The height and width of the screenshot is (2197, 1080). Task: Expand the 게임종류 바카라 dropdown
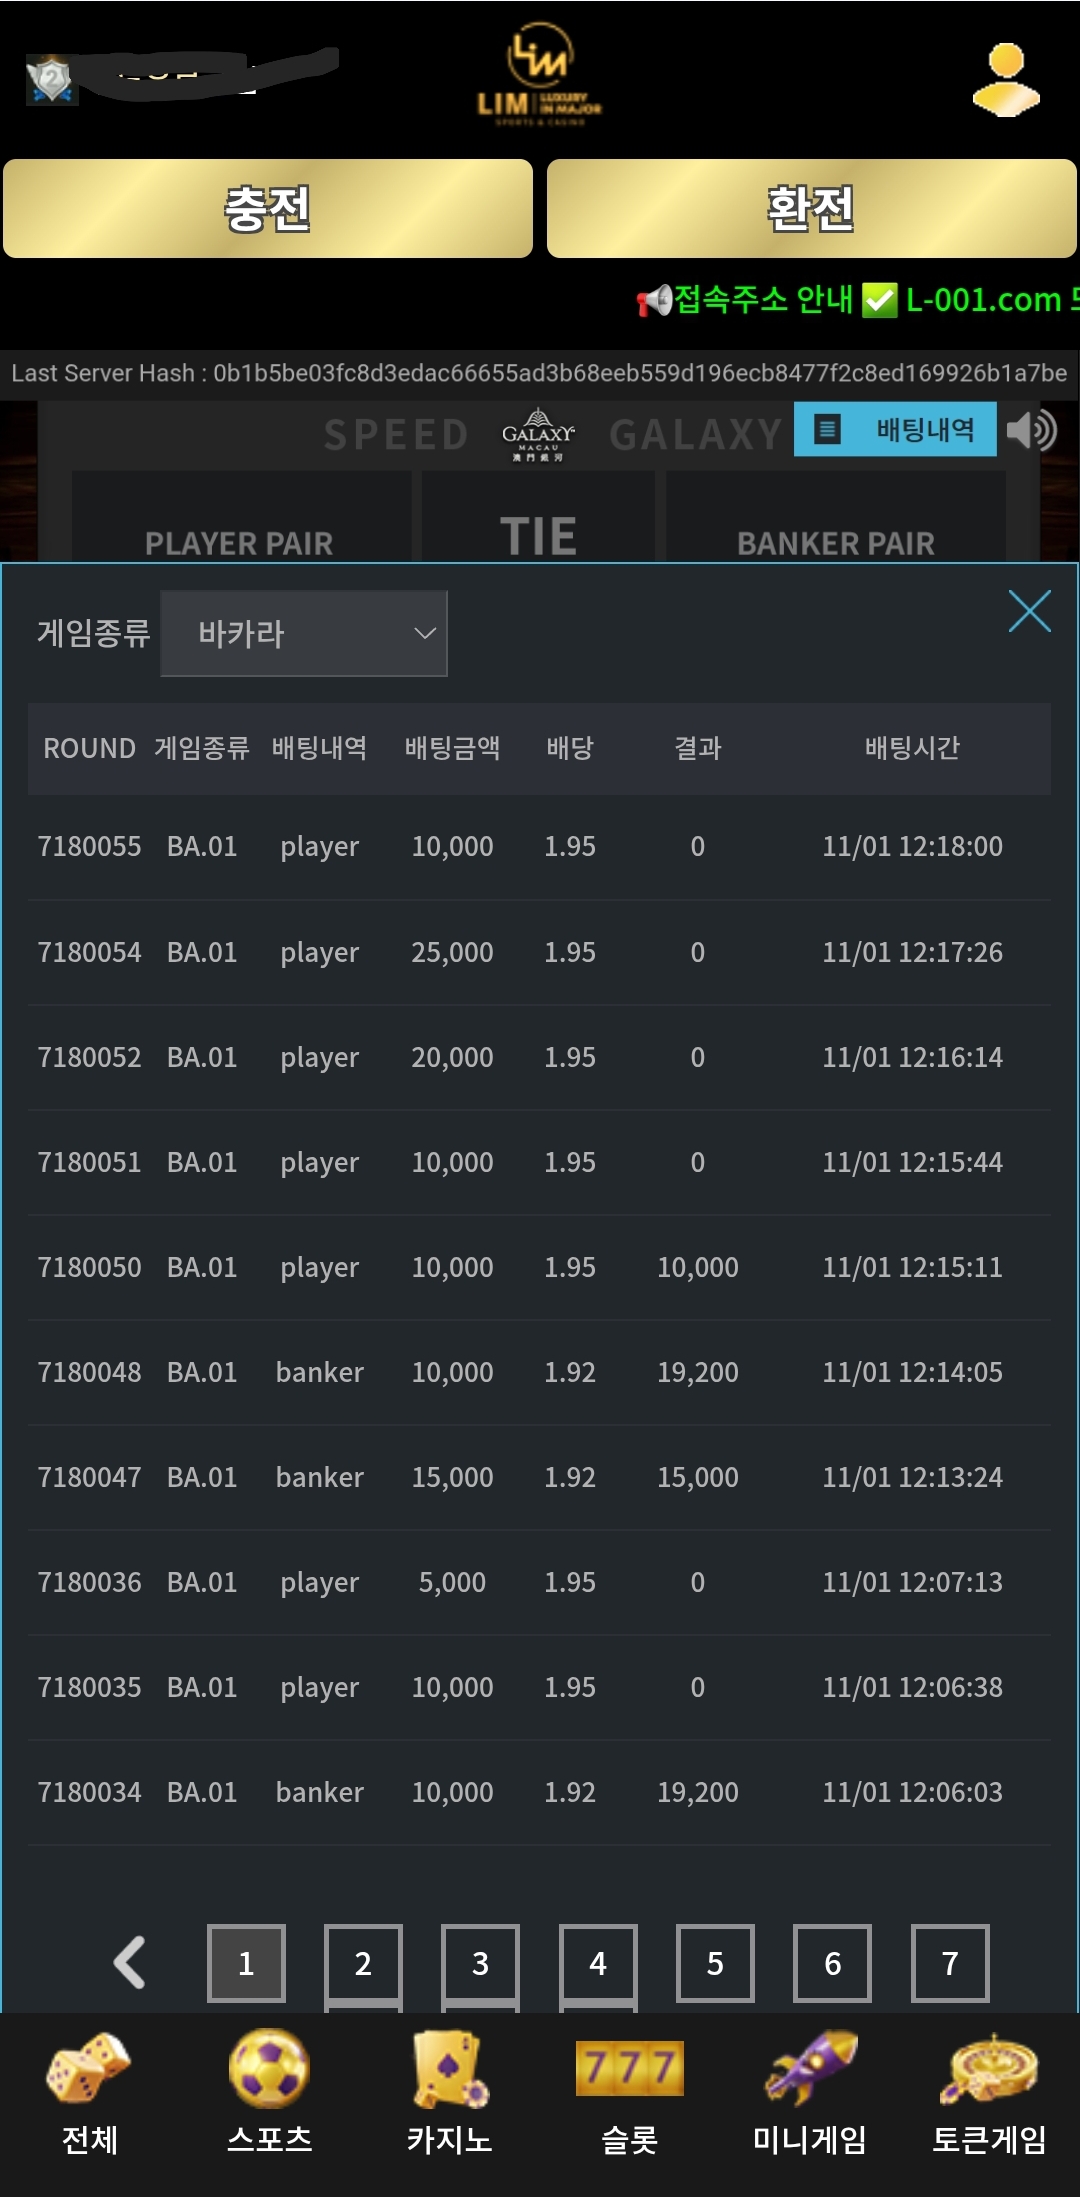pyautogui.click(x=303, y=633)
